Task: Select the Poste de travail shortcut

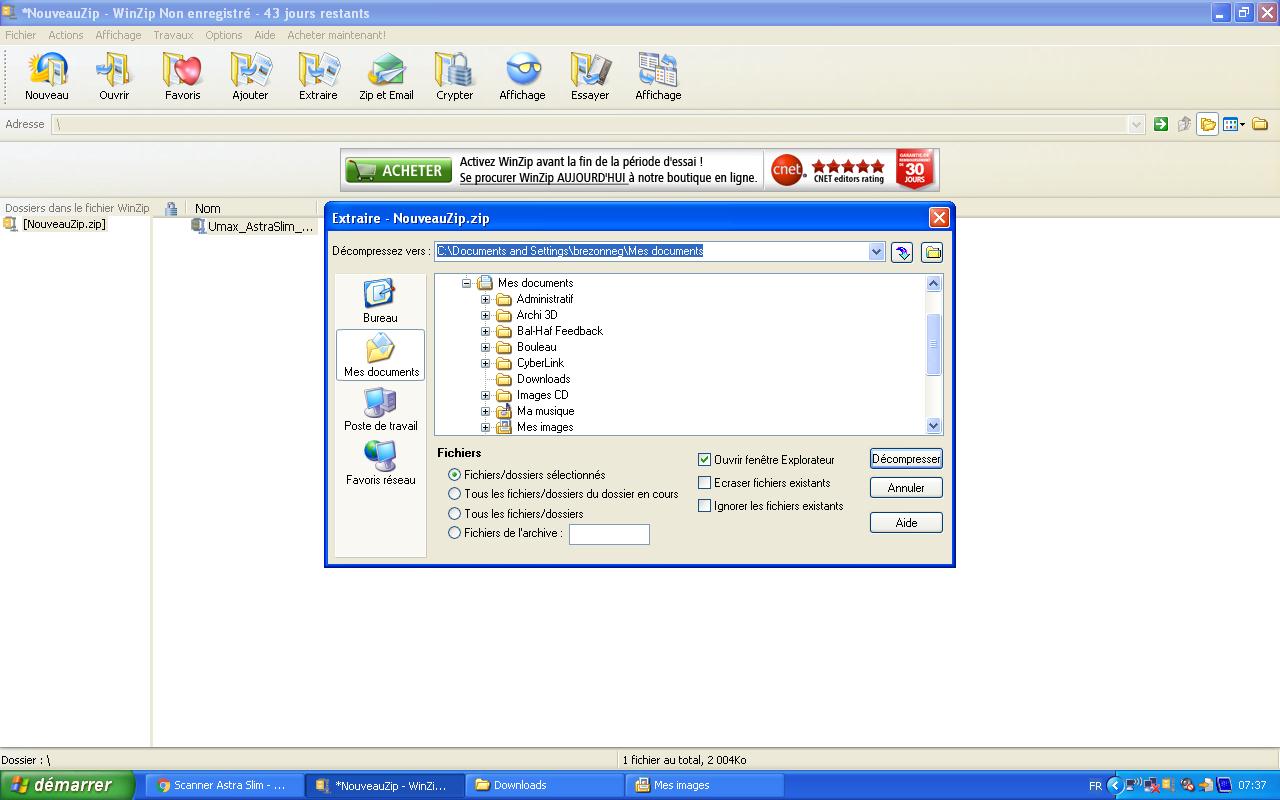Action: click(x=381, y=409)
